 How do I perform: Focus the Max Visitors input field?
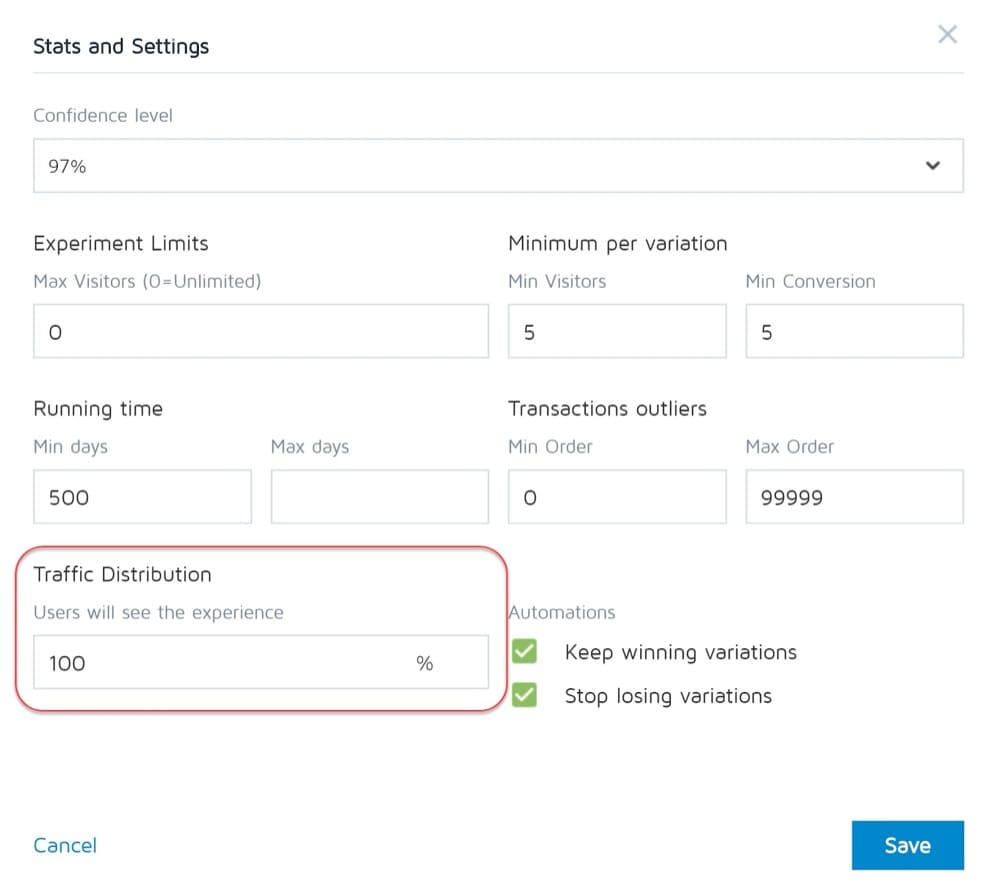tap(260, 332)
